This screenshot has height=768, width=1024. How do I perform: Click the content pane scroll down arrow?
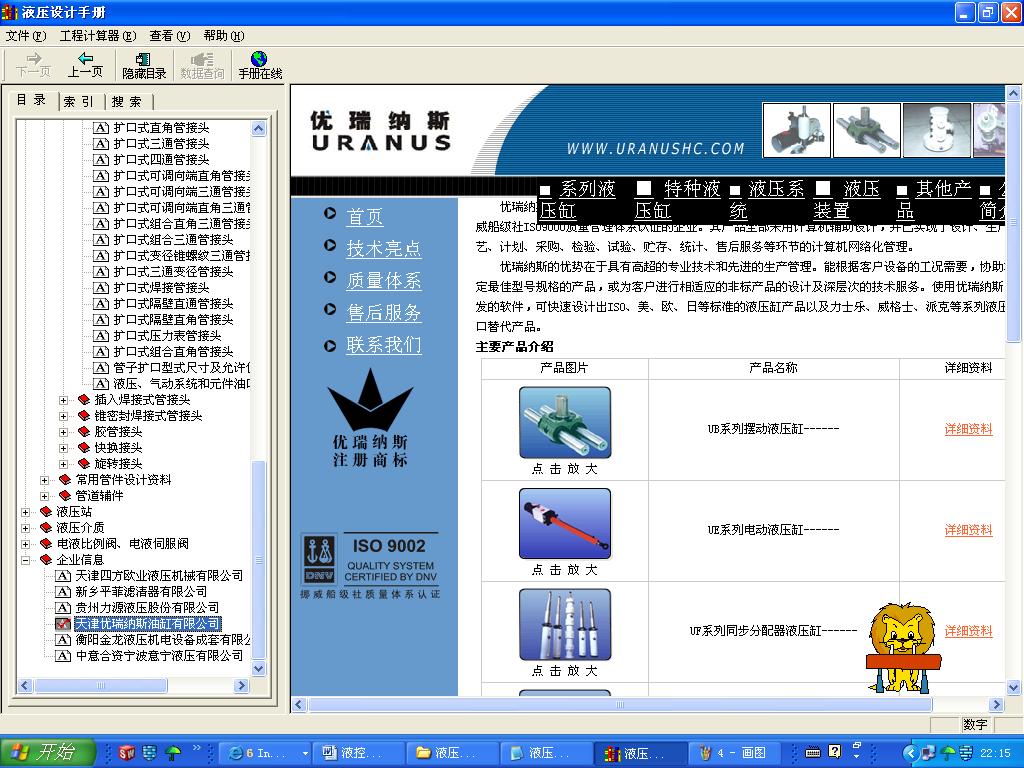click(x=1014, y=687)
